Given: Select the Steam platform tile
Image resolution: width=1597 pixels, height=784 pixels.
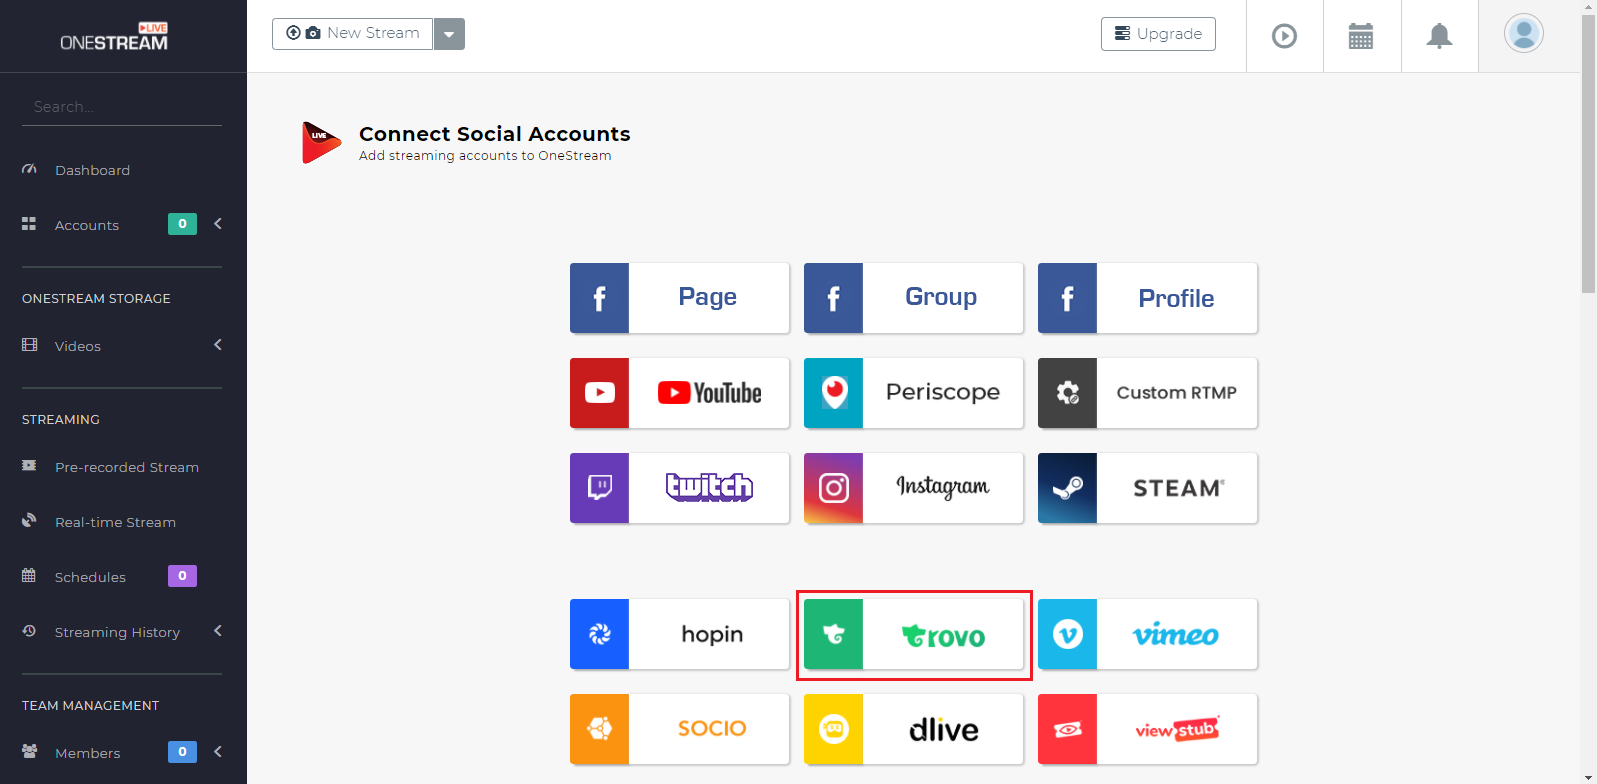Looking at the screenshot, I should pos(1147,488).
